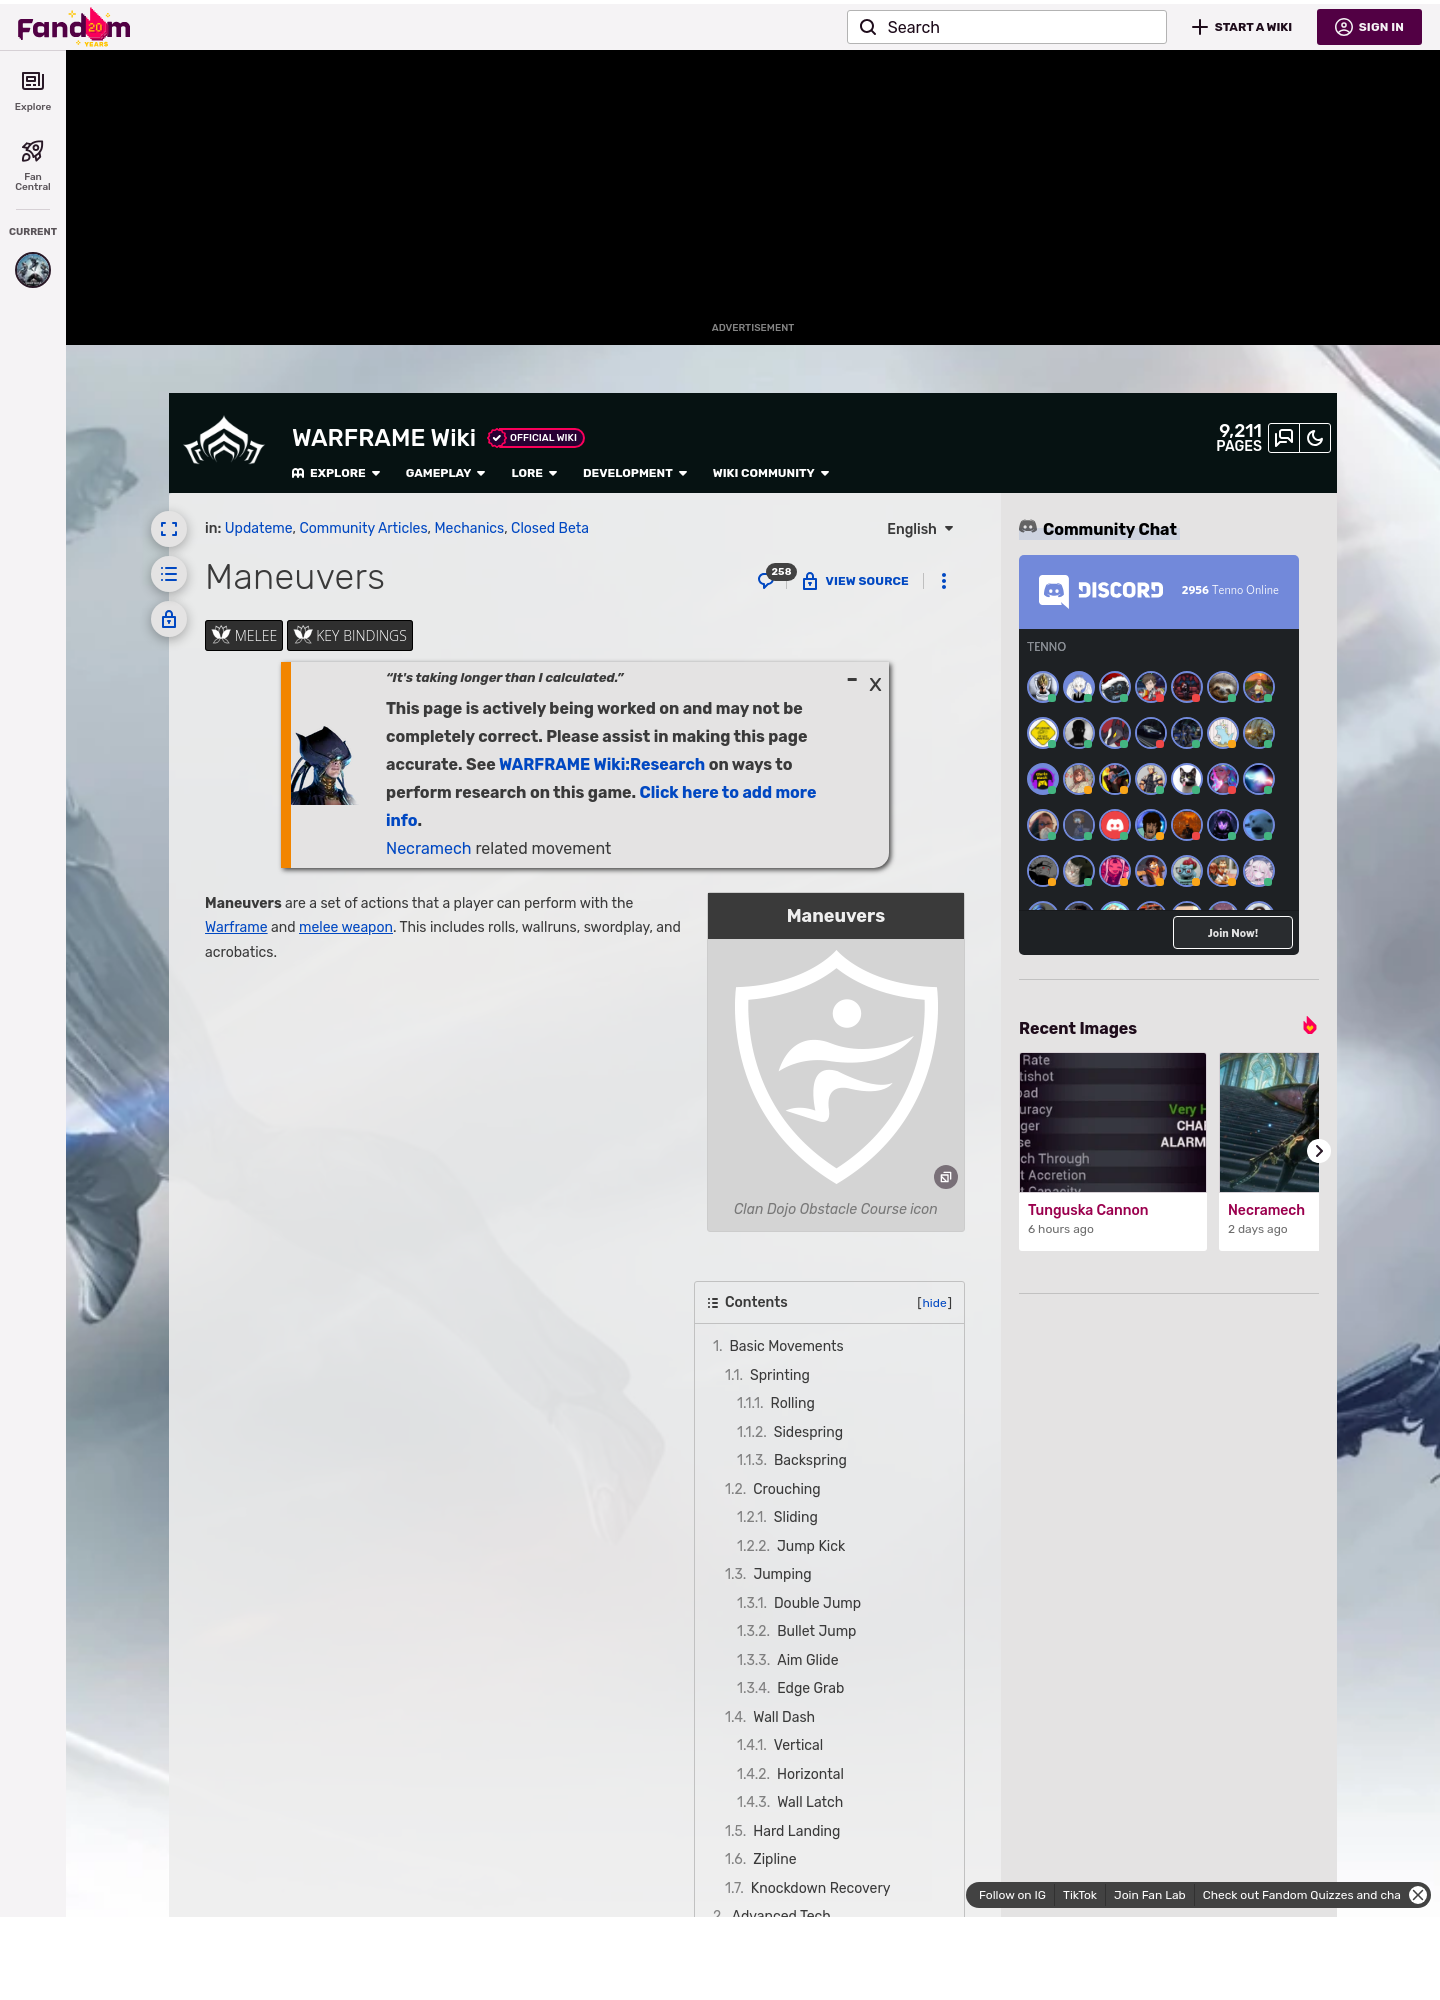Minimize the research notice banner
This screenshot has height=2000, width=1440.
852,680
